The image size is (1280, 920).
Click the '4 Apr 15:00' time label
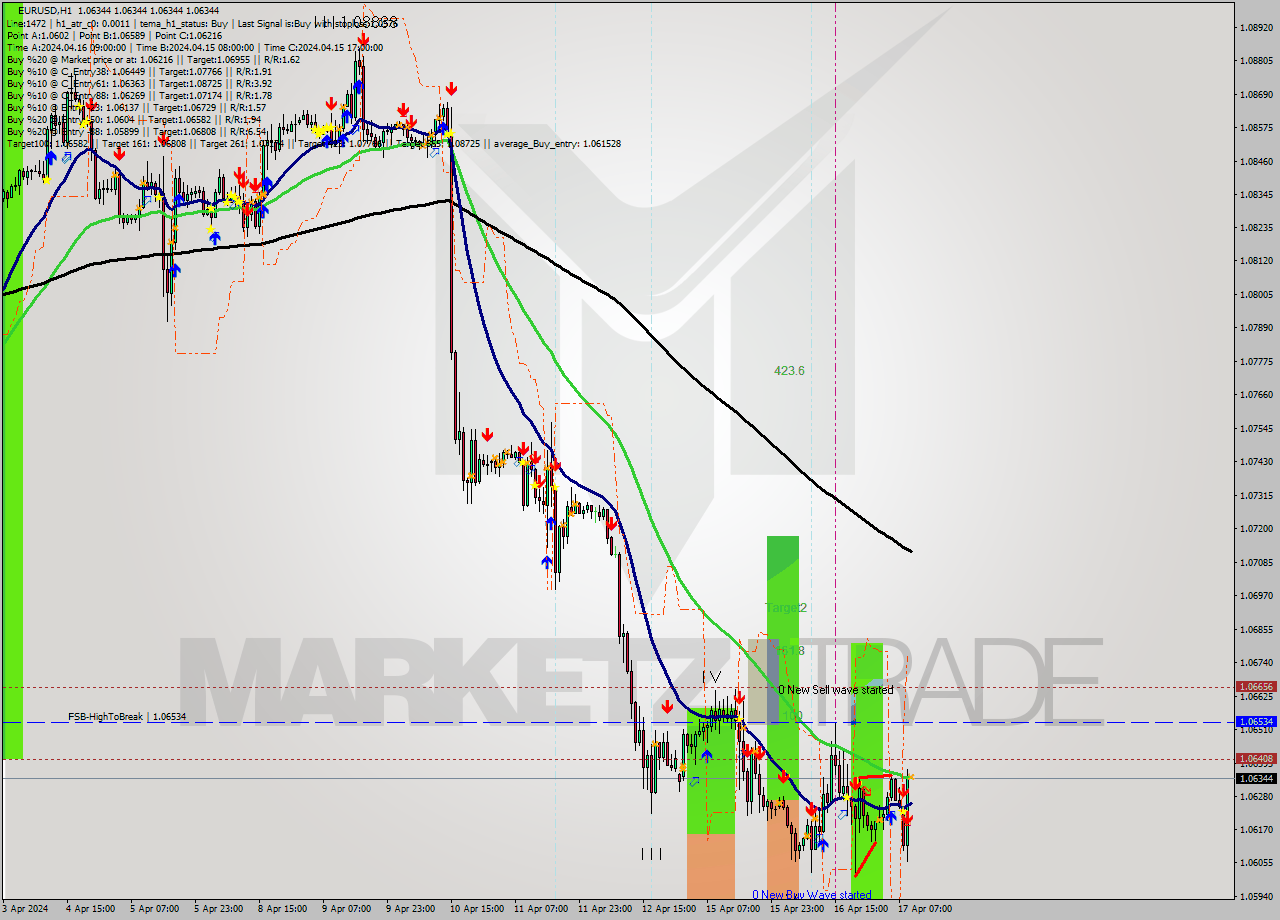pos(90,909)
